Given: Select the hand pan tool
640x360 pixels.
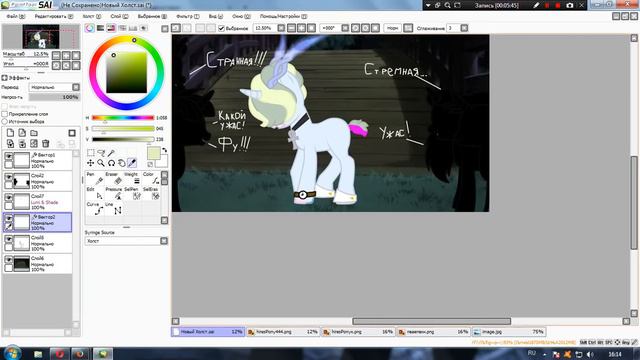Looking at the screenshot, I should click(x=121, y=163).
